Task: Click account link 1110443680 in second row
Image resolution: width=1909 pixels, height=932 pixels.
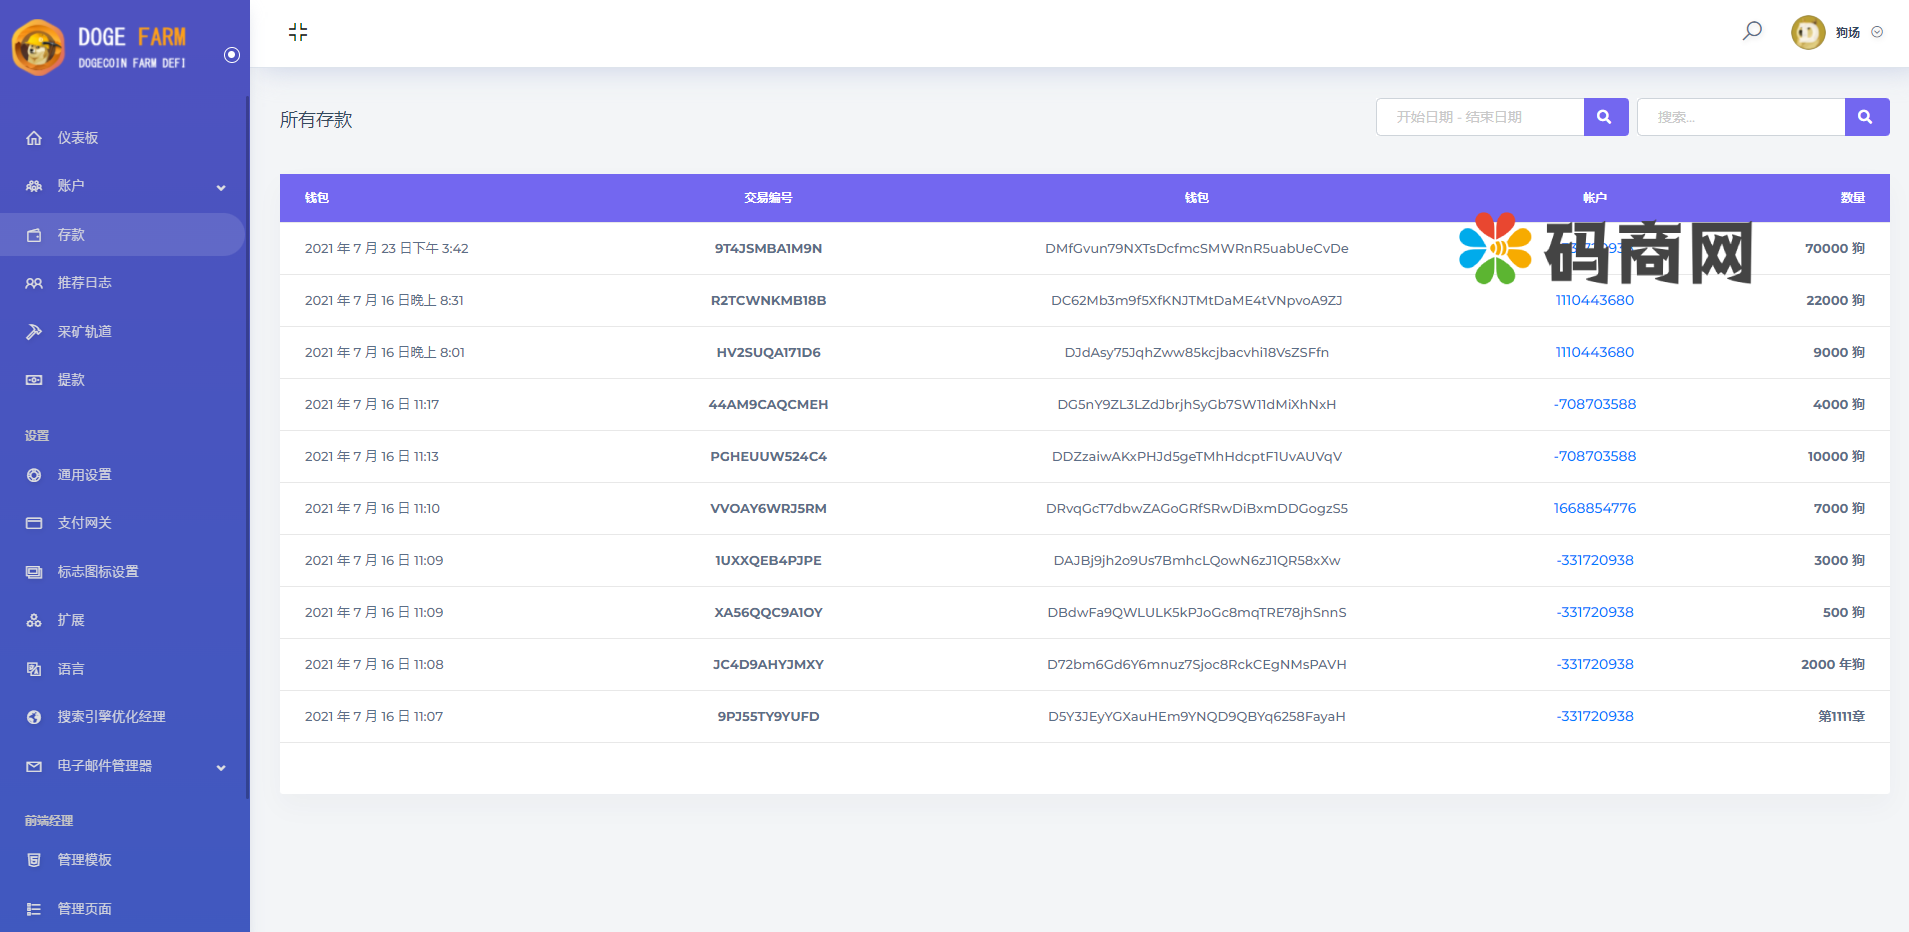Action: (x=1594, y=300)
